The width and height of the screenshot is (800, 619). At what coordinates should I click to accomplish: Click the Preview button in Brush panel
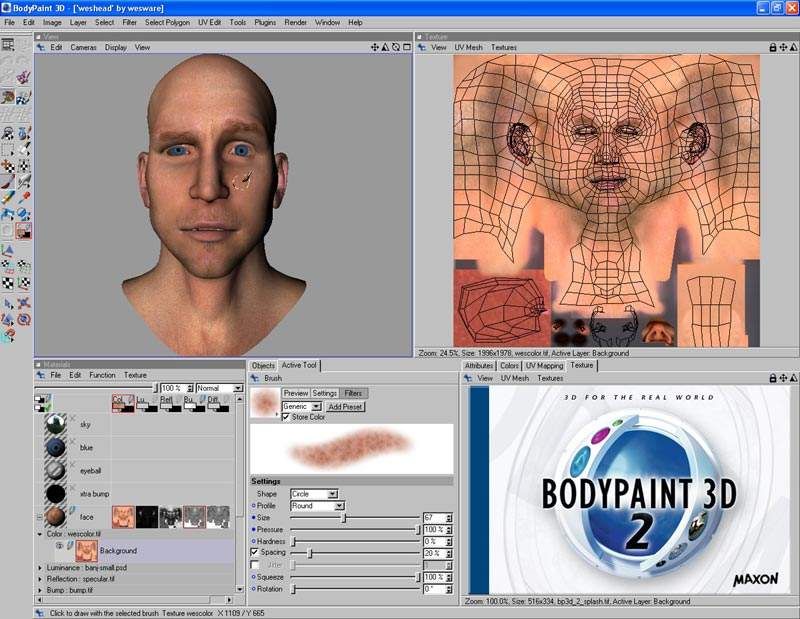296,393
